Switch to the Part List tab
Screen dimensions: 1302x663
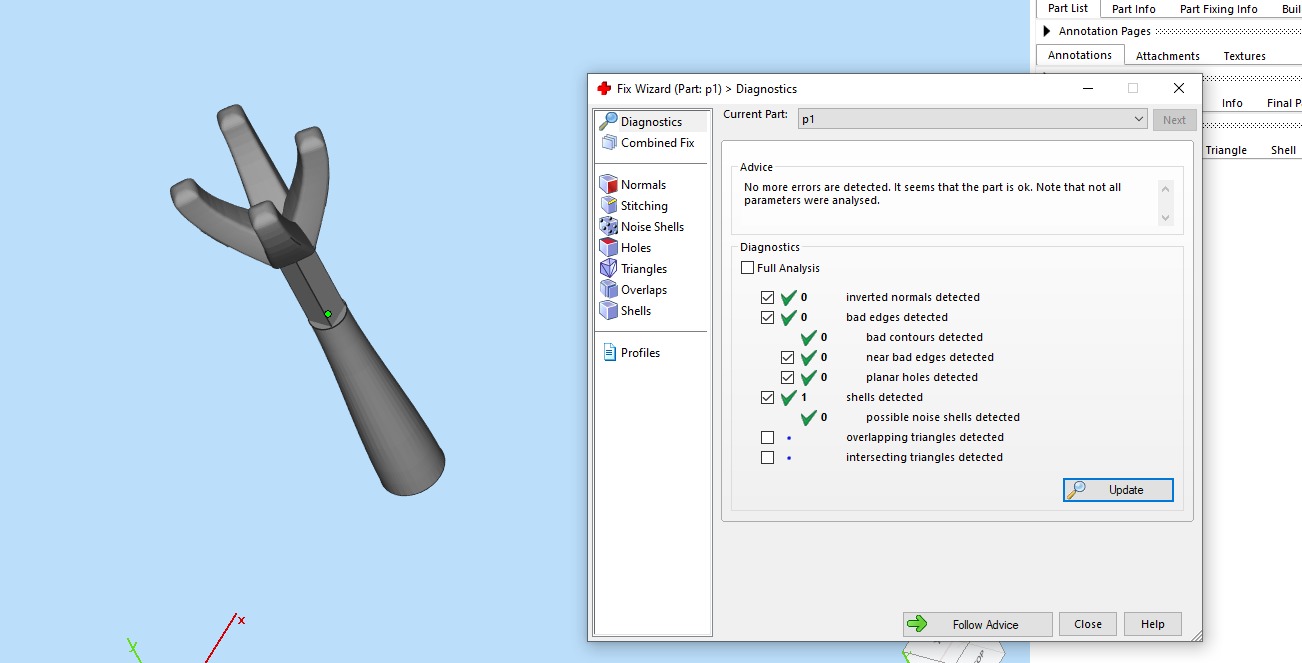[1067, 8]
